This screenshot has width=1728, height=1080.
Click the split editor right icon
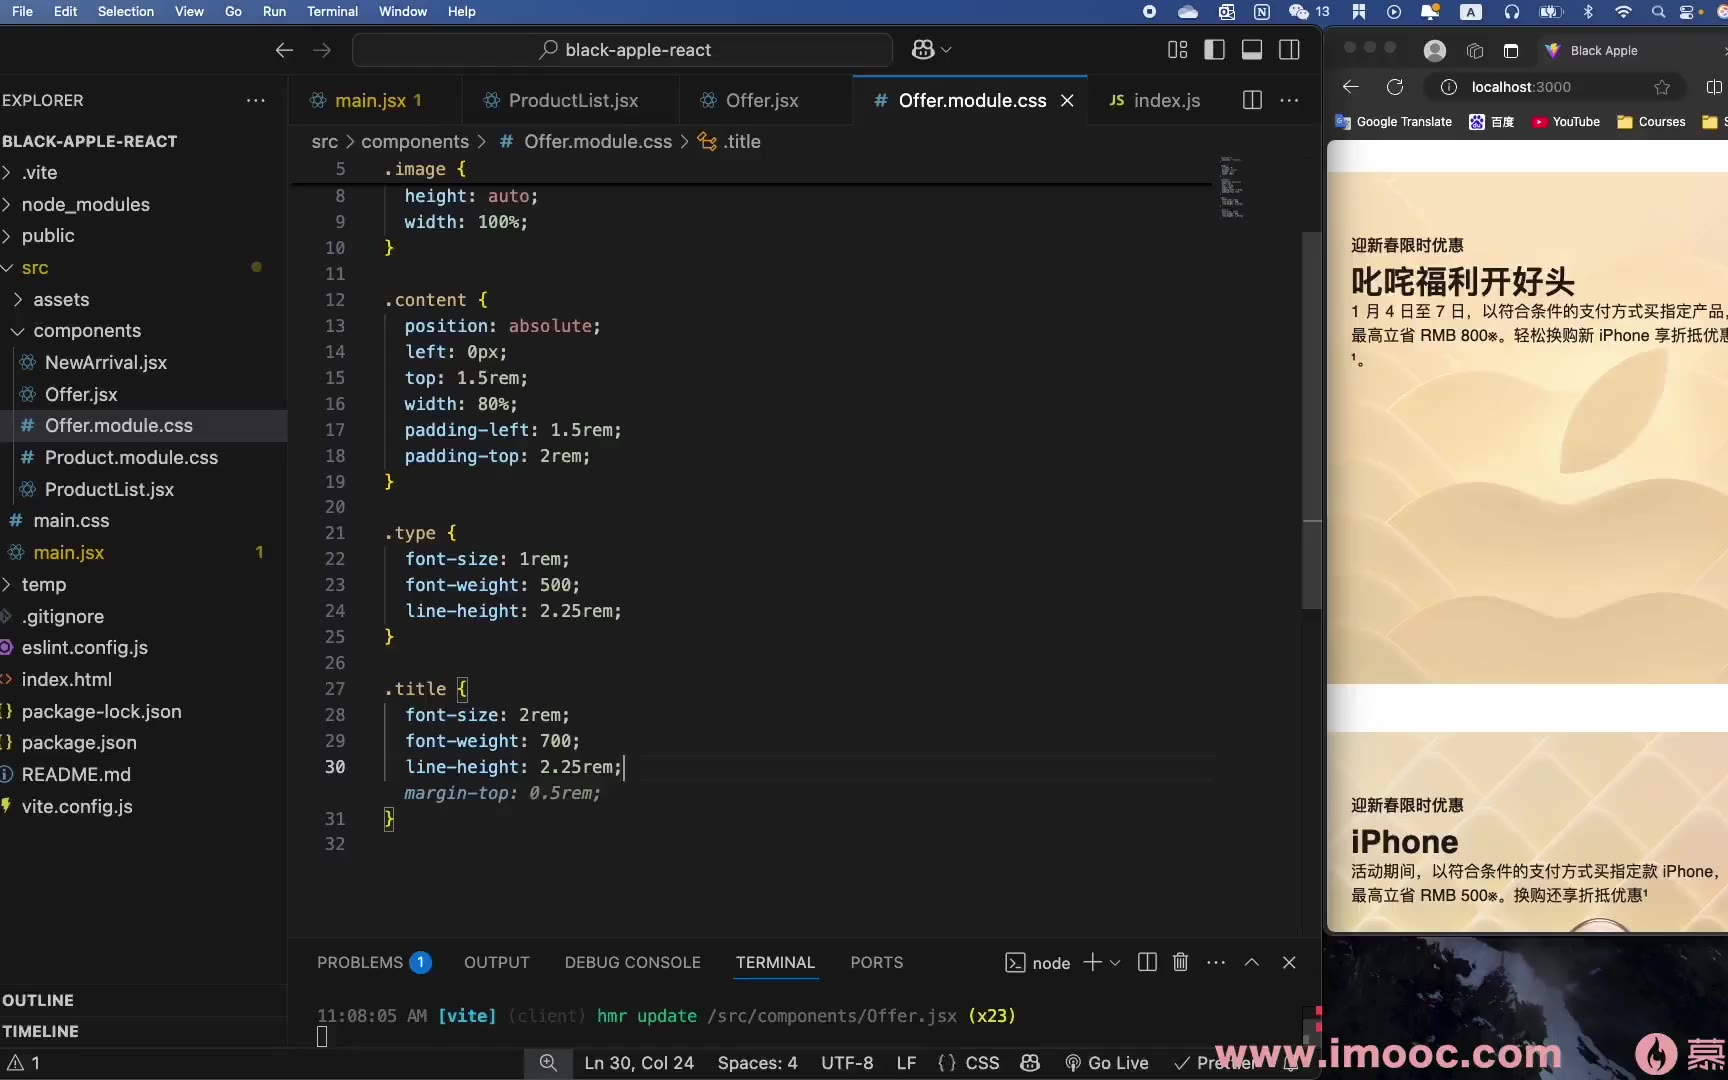tap(1251, 100)
